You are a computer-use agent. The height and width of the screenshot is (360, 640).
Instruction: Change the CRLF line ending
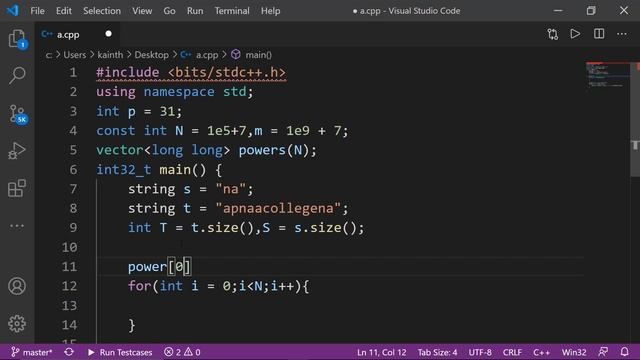coord(512,352)
